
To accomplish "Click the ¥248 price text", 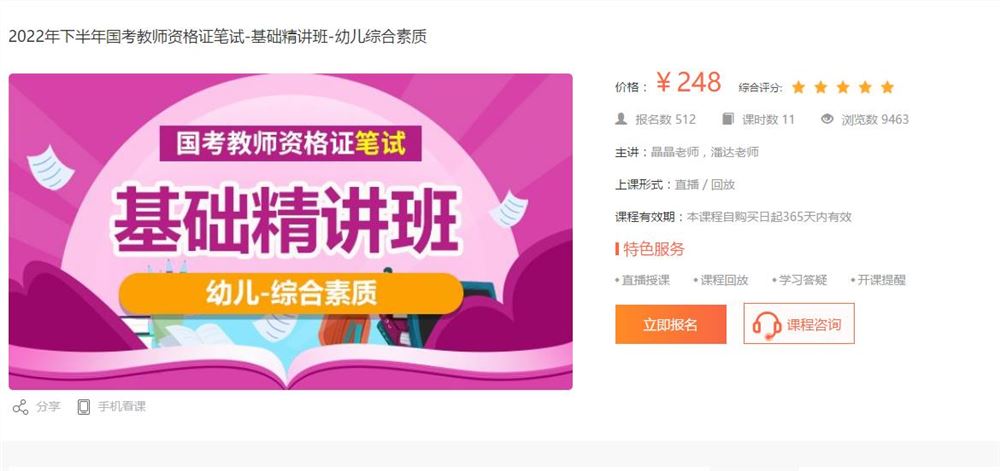I will coord(689,83).
